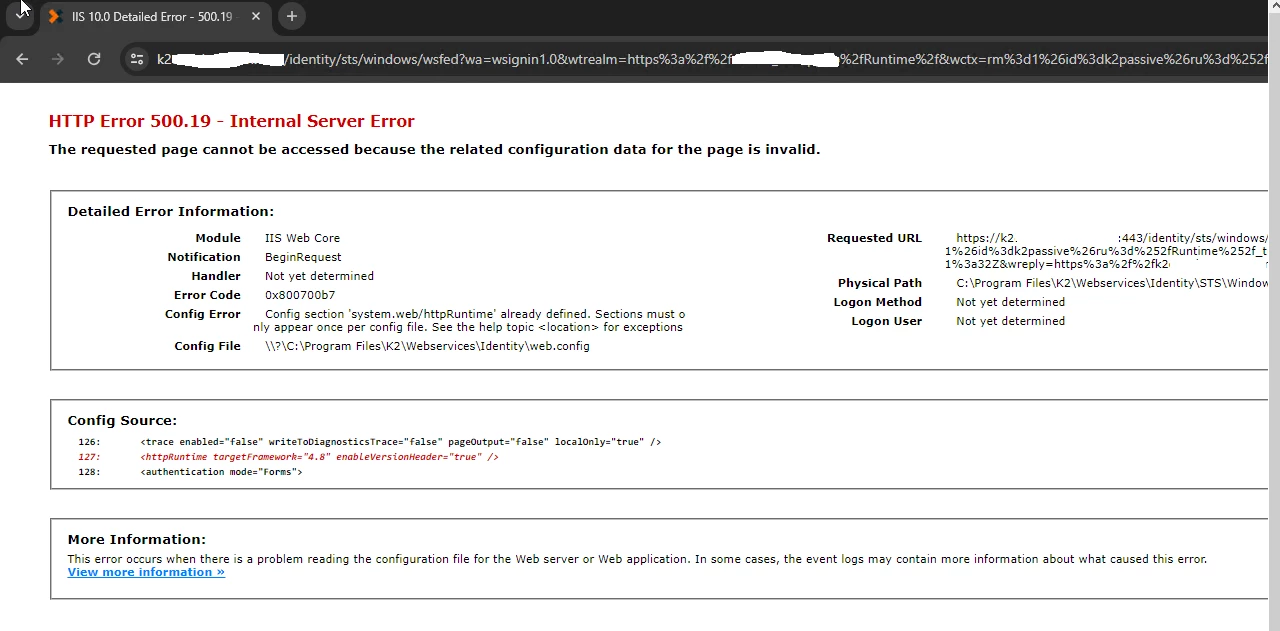Select the Config File path text

(x=426, y=345)
